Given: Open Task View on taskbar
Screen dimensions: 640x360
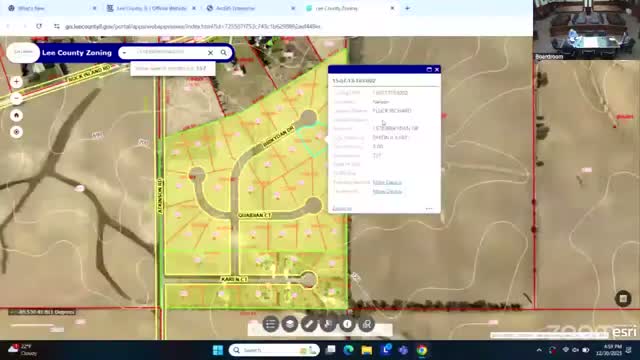Looking at the screenshot, I should pos(331,350).
